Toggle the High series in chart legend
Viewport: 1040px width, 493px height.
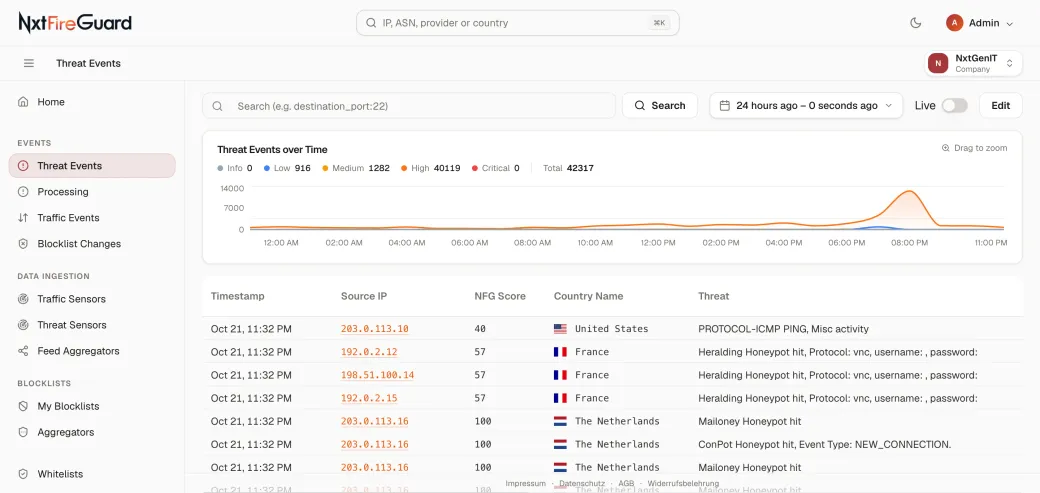[430, 168]
